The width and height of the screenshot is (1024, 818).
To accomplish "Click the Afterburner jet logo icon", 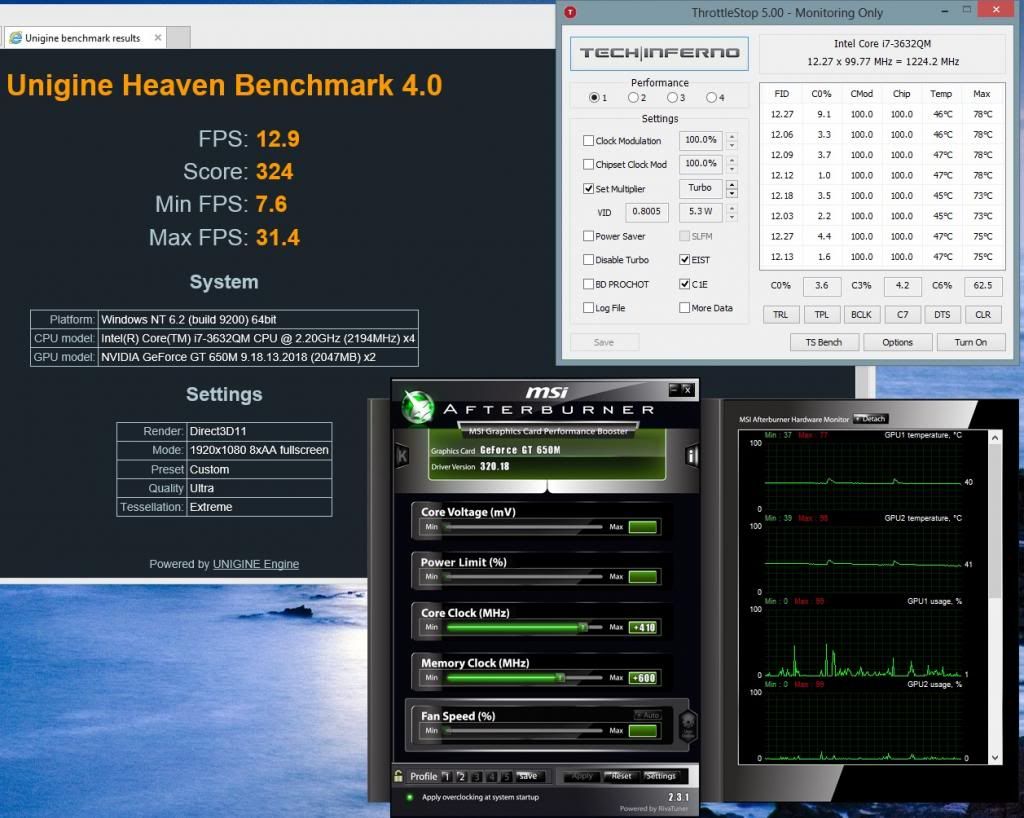I will point(417,406).
